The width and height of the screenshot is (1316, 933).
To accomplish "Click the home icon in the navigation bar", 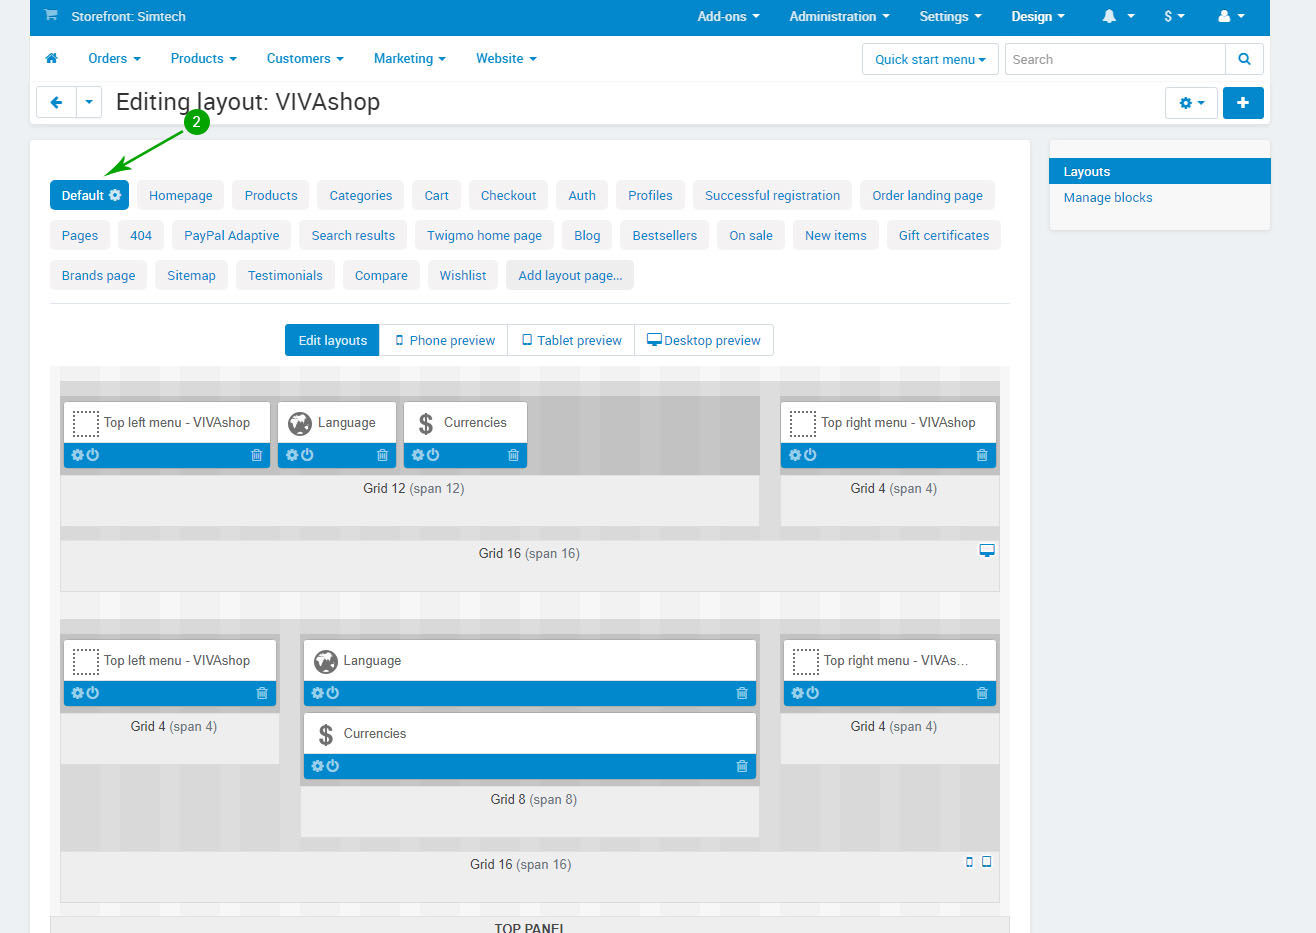I will [52, 59].
